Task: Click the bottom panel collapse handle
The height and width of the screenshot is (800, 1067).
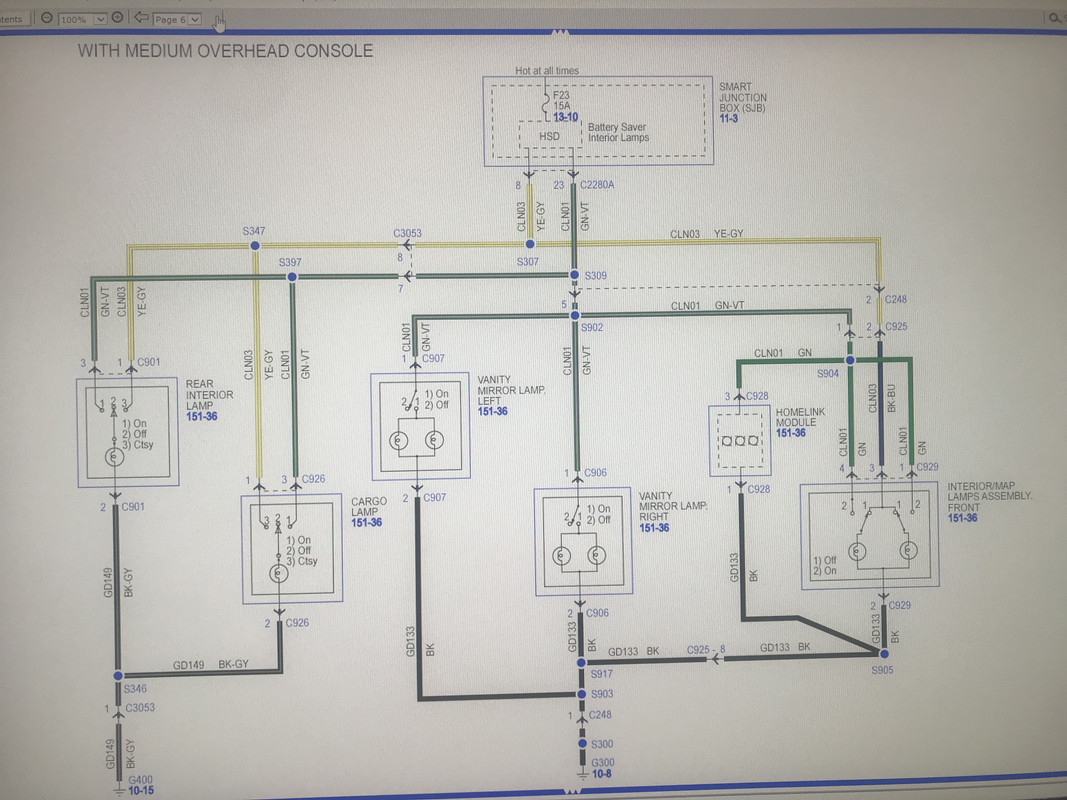Action: 572,791
